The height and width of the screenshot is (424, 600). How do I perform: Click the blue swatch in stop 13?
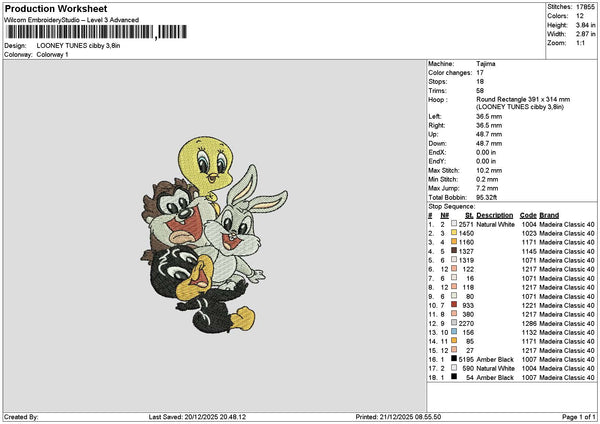pos(454,331)
